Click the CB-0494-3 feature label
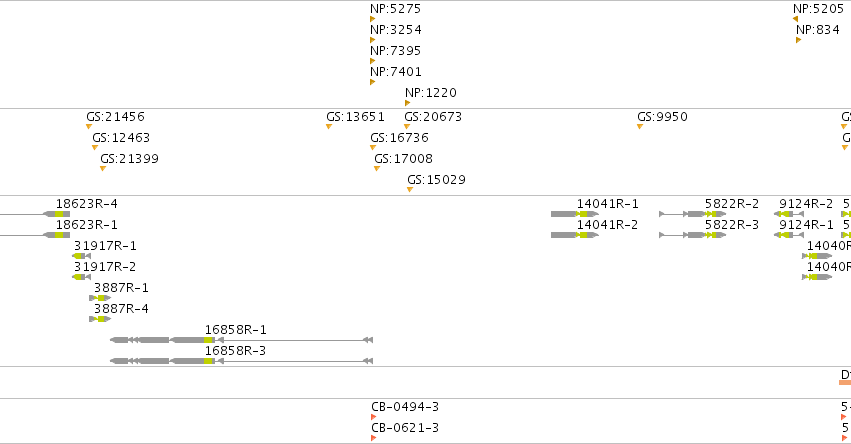The height and width of the screenshot is (444, 851). (405, 407)
